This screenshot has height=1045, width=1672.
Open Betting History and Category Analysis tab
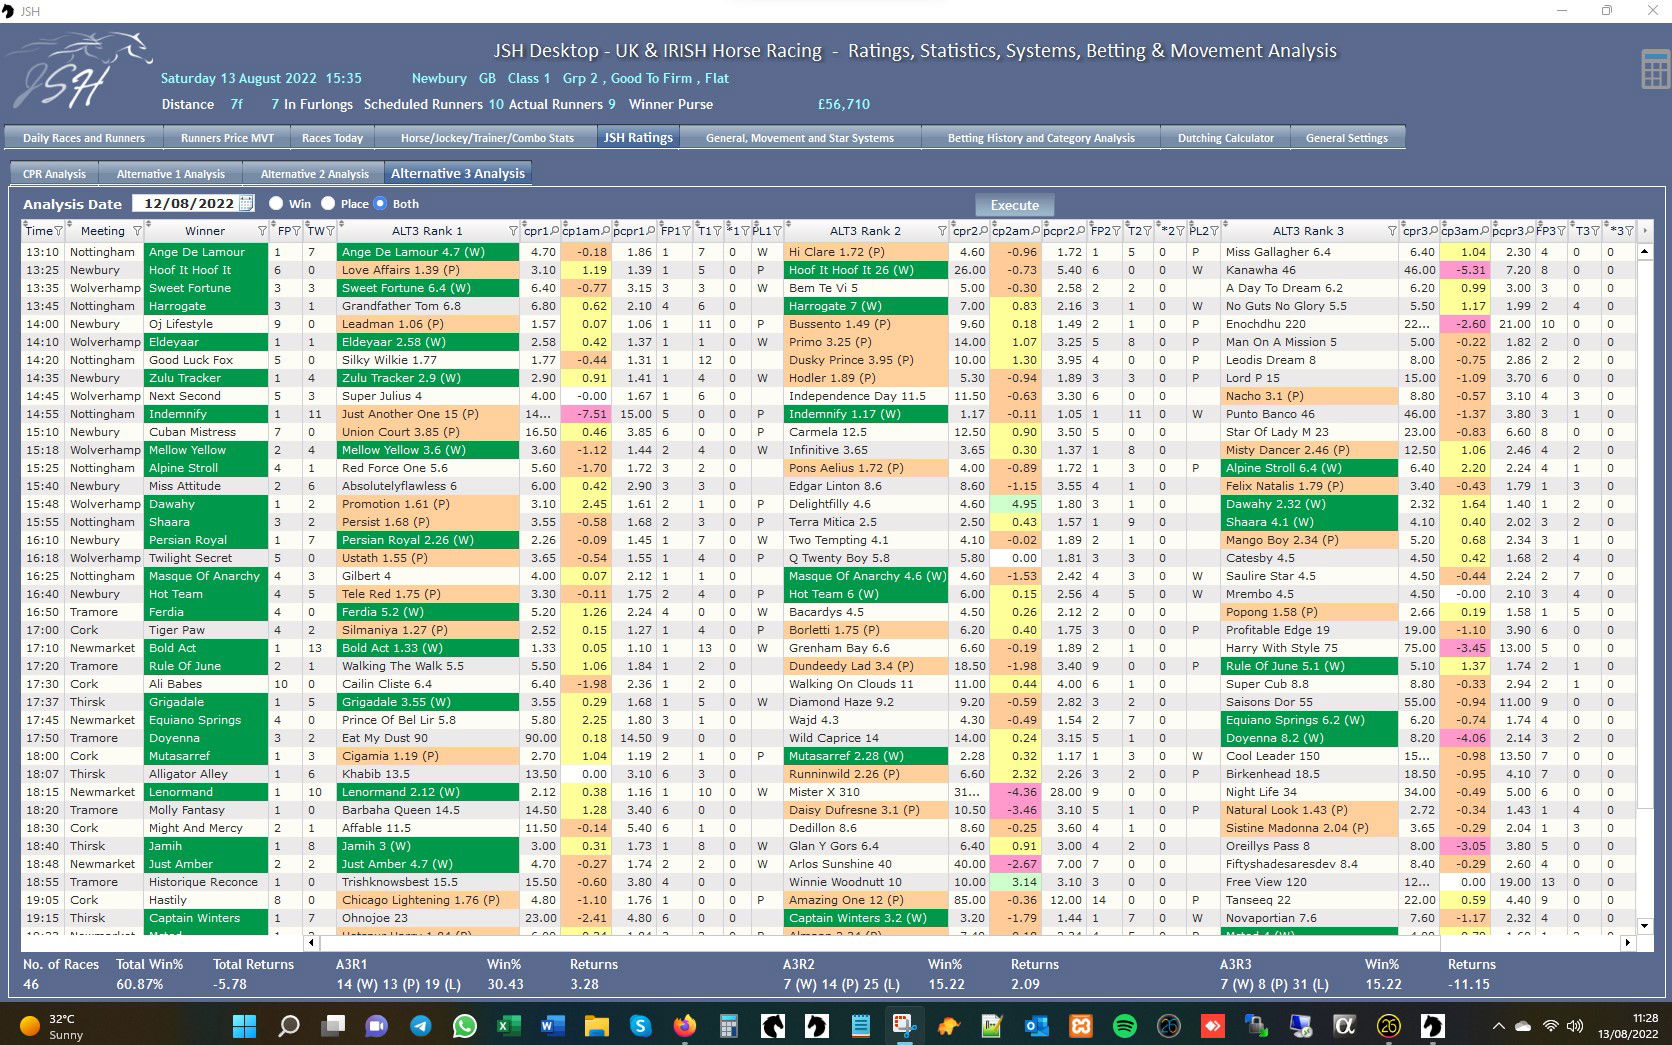tap(1041, 138)
